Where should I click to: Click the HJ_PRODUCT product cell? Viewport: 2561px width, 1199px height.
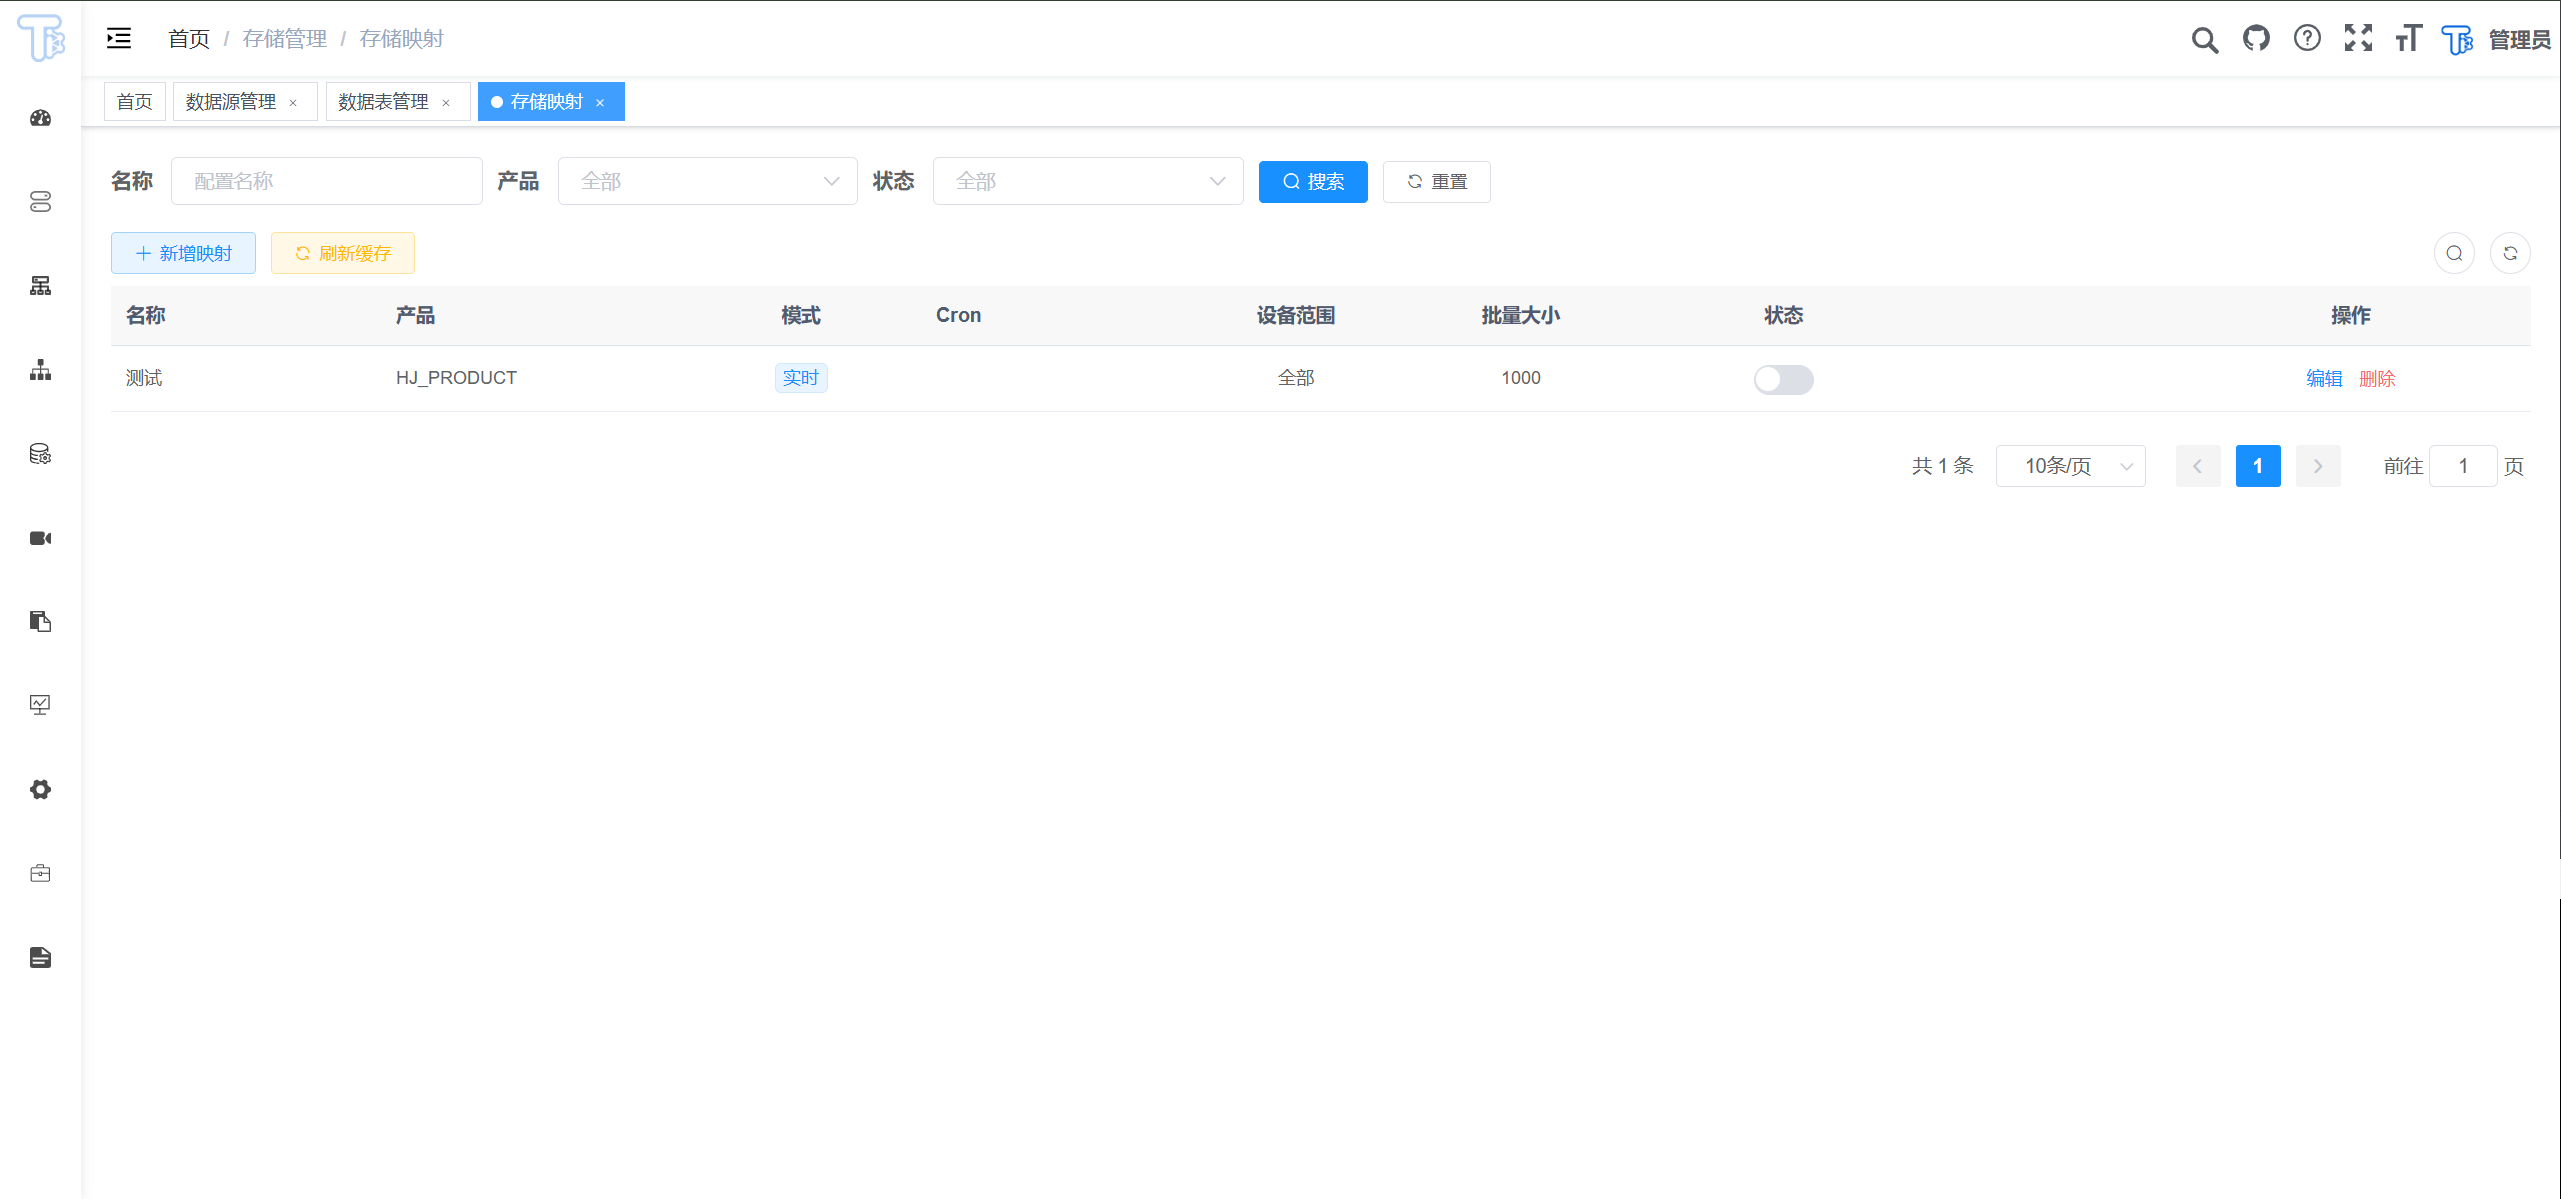(456, 378)
